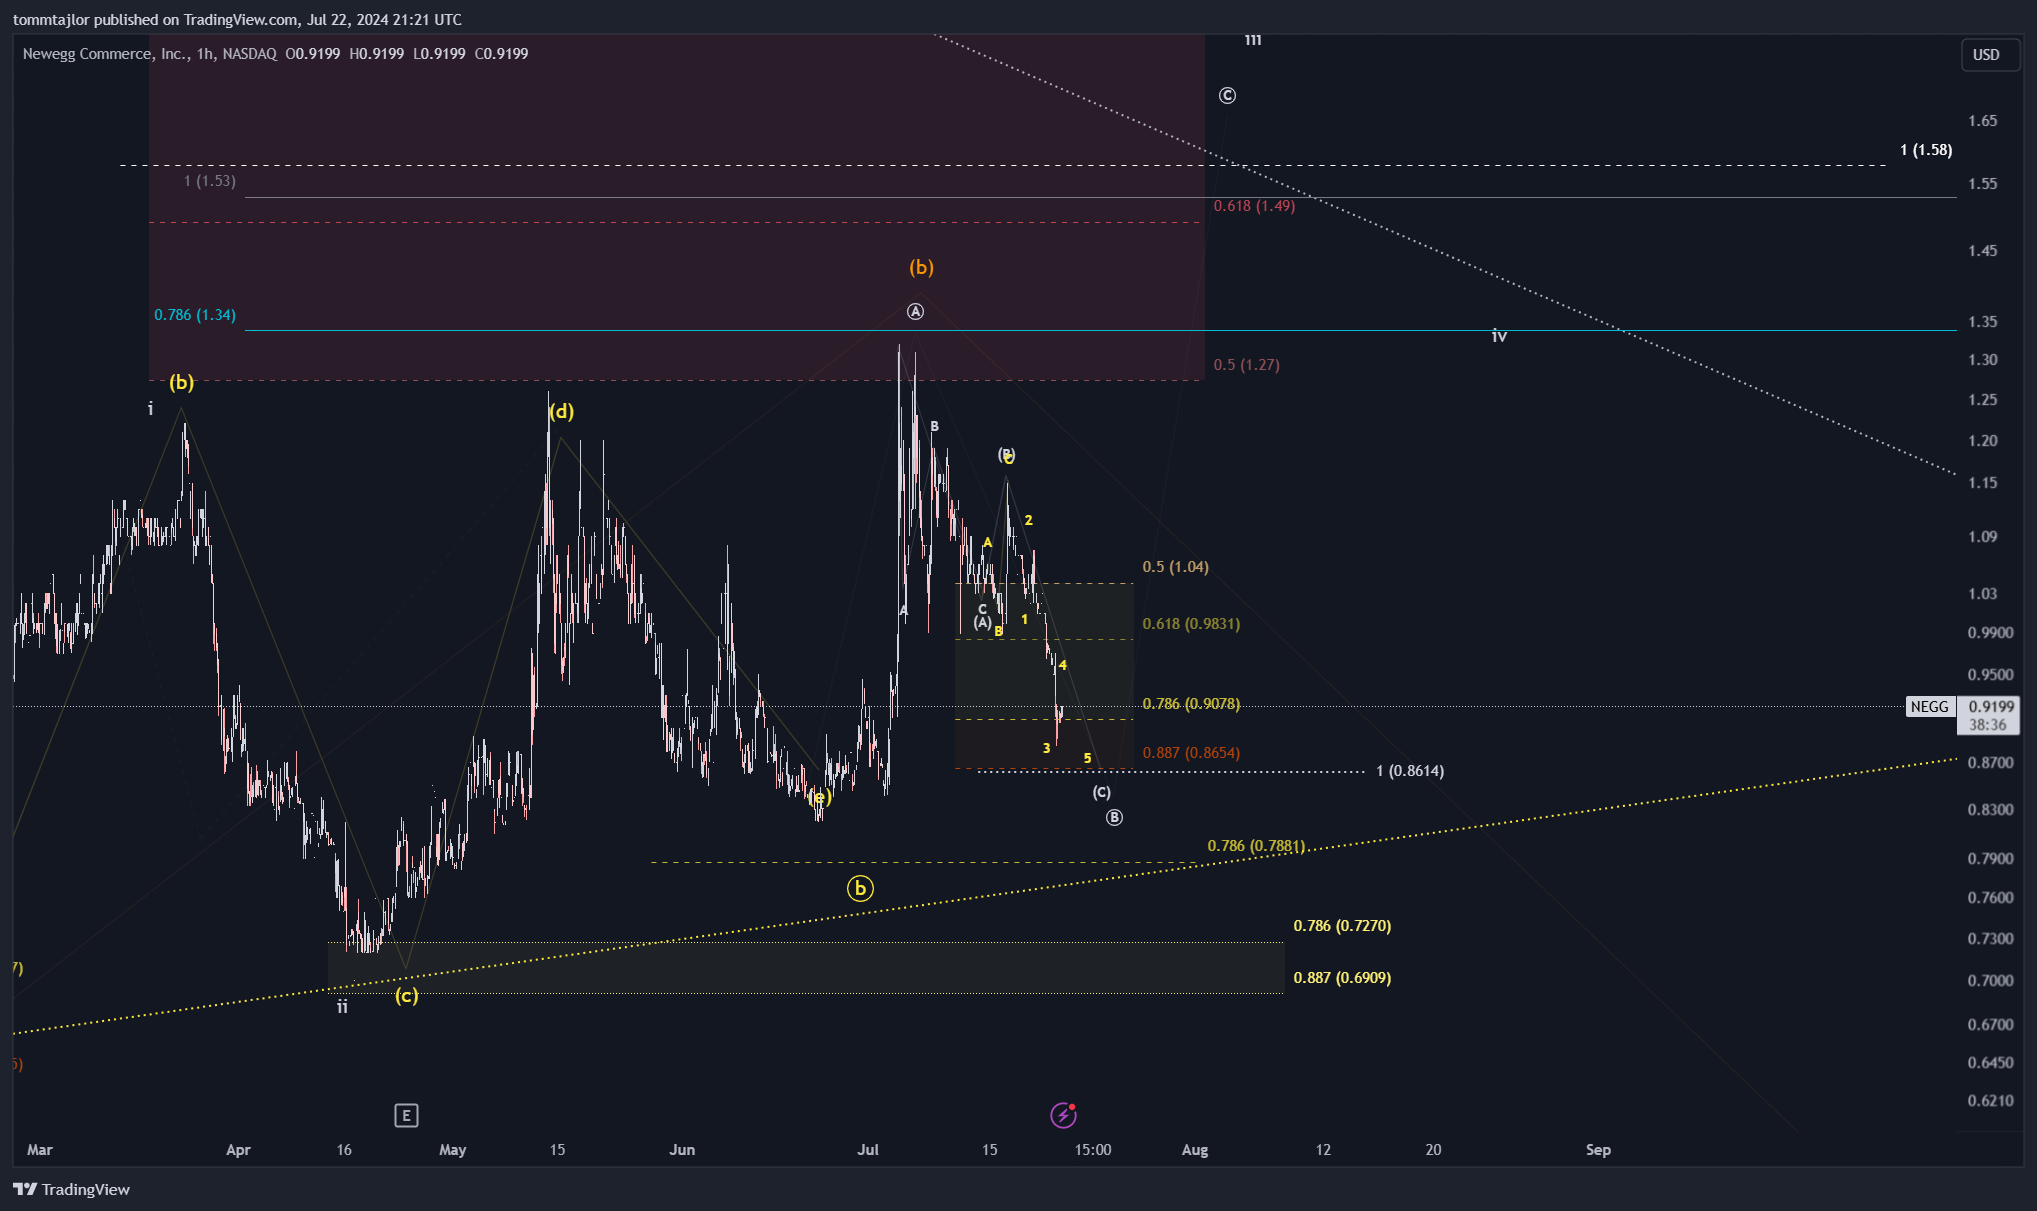This screenshot has width=2037, height=1211.
Task: Click the circled B wave label
Action: (1114, 818)
